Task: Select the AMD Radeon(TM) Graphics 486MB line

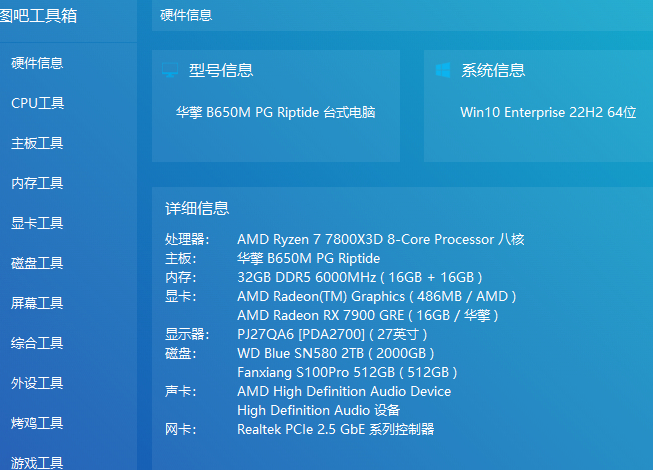Action: pyautogui.click(x=377, y=296)
